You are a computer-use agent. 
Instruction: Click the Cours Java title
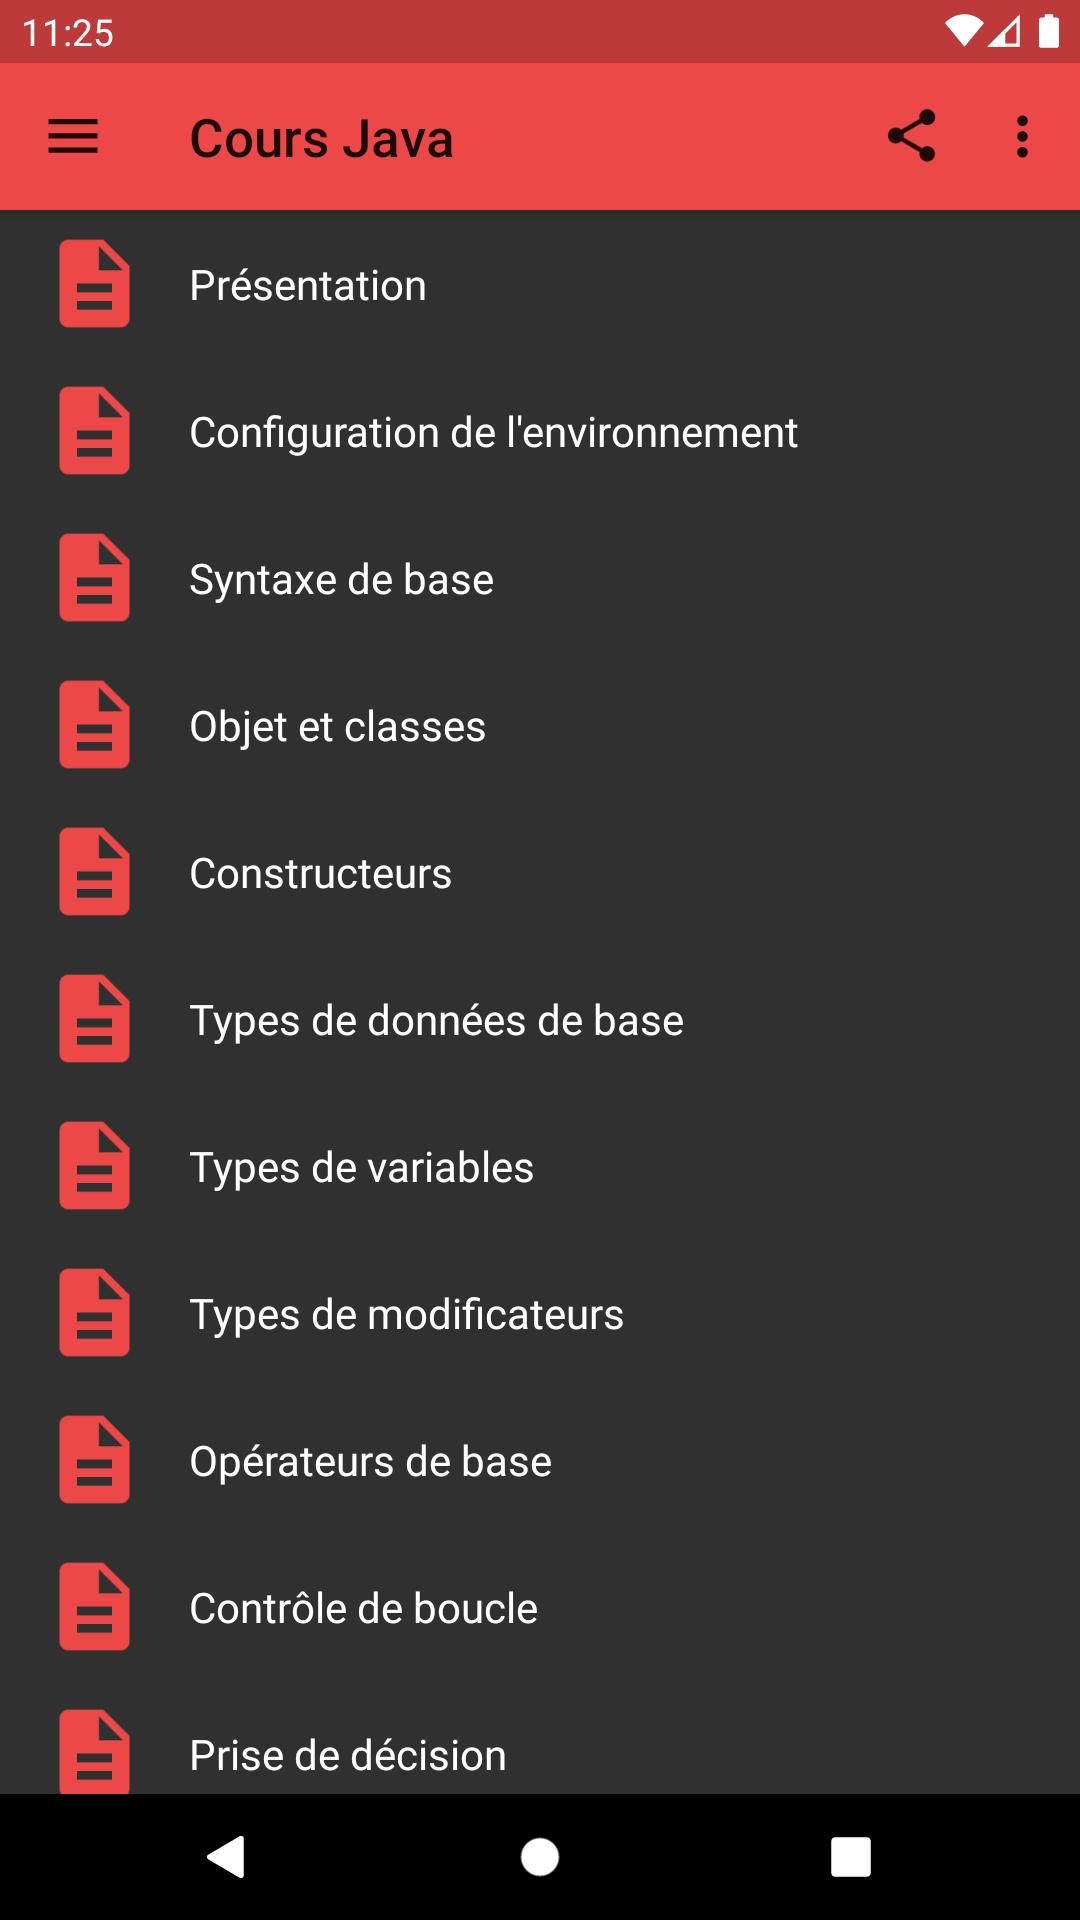pos(321,138)
